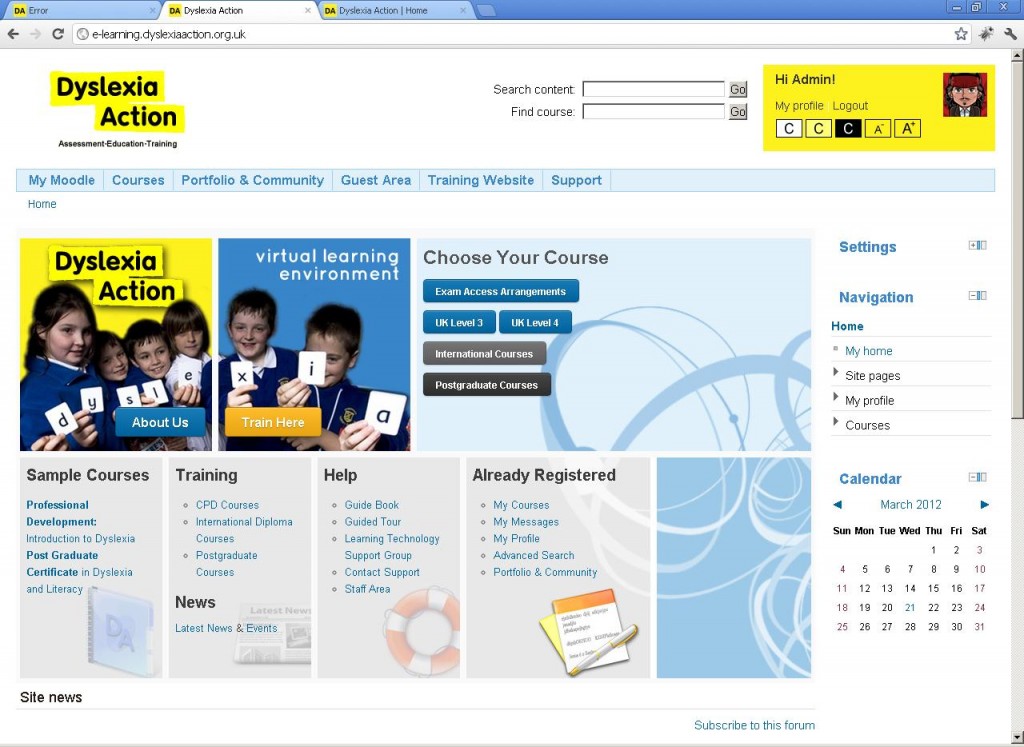Screen dimensions: 1024x747
Task: Decrease text size with A- button
Action: pos(877,129)
